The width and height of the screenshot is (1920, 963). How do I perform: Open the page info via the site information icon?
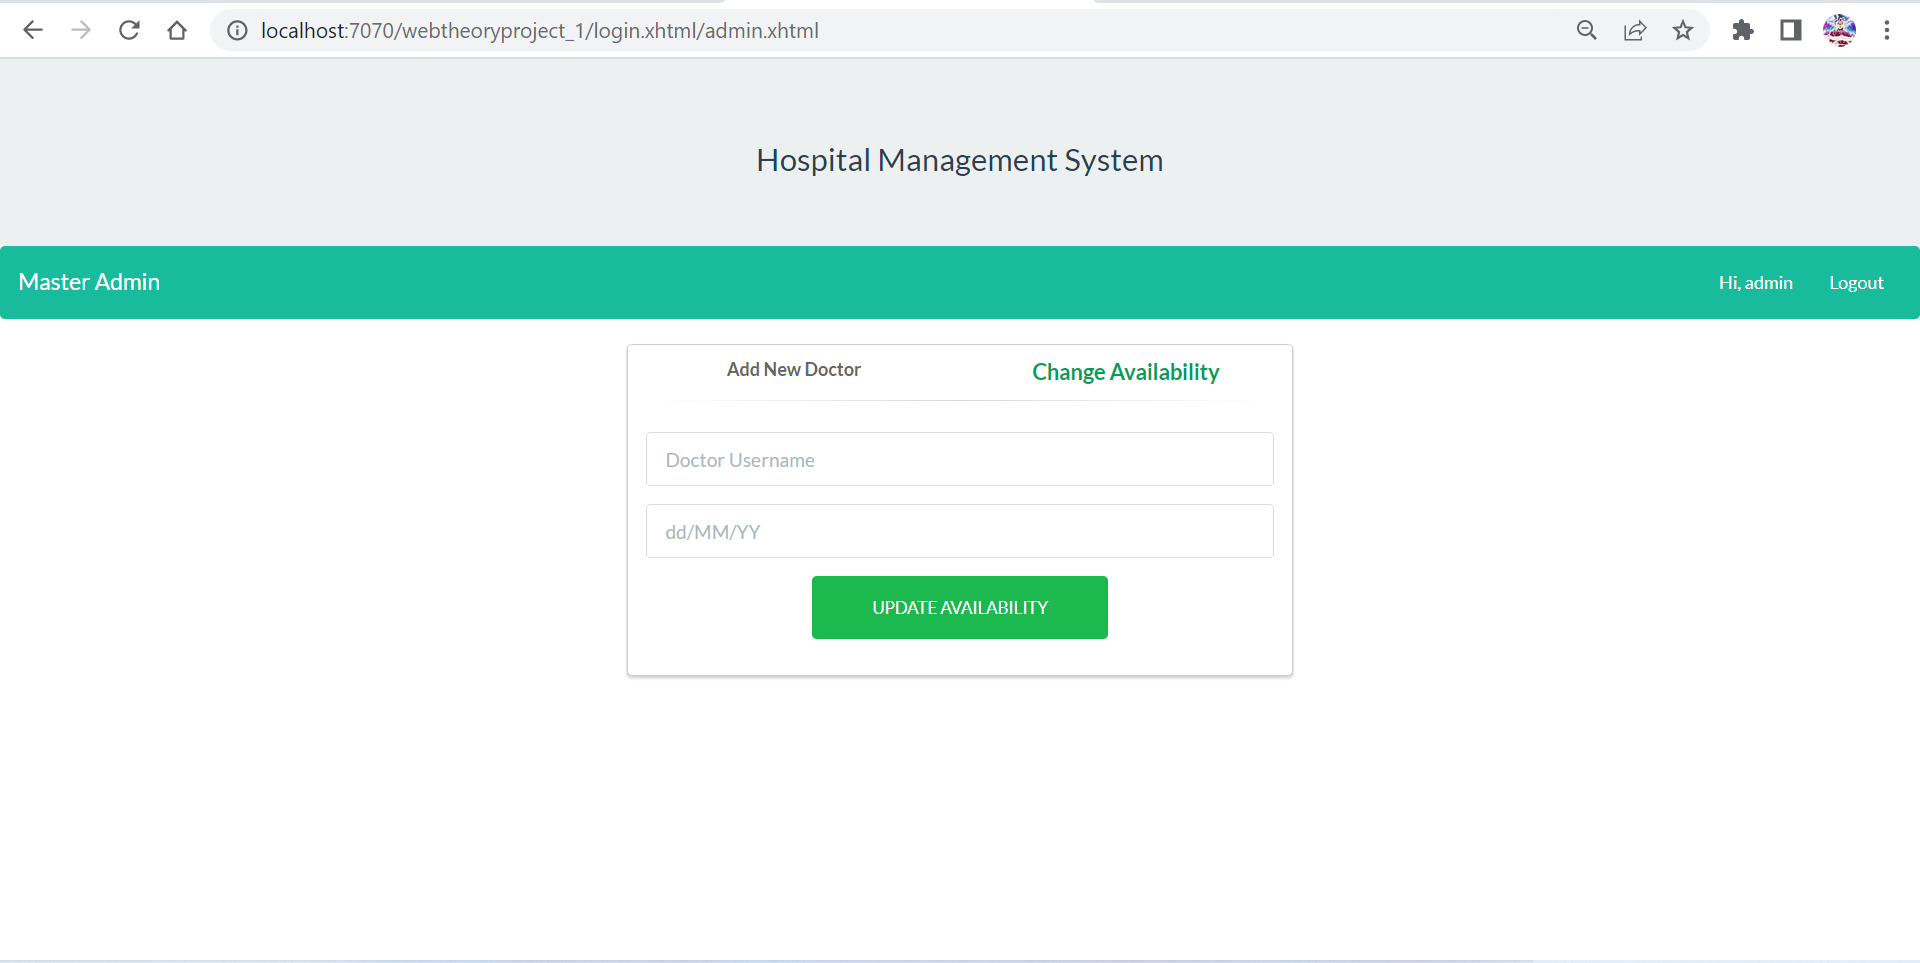[x=236, y=30]
